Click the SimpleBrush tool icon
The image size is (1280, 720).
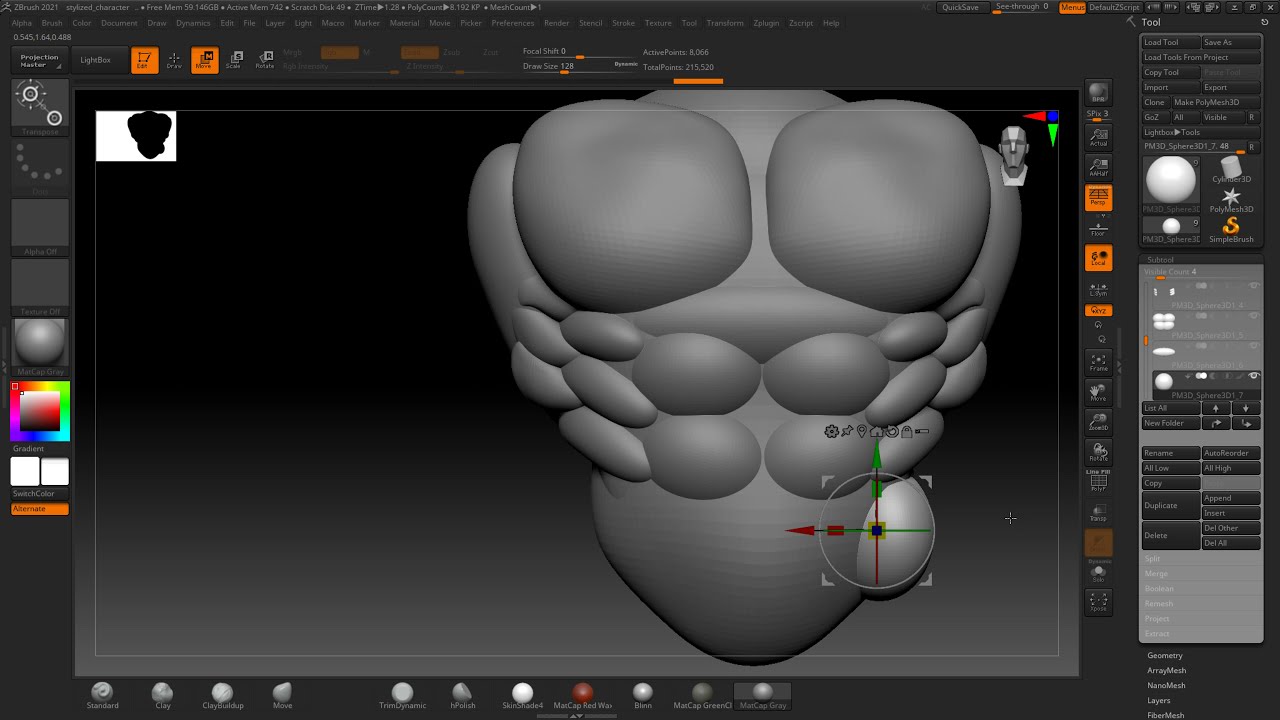1231,230
